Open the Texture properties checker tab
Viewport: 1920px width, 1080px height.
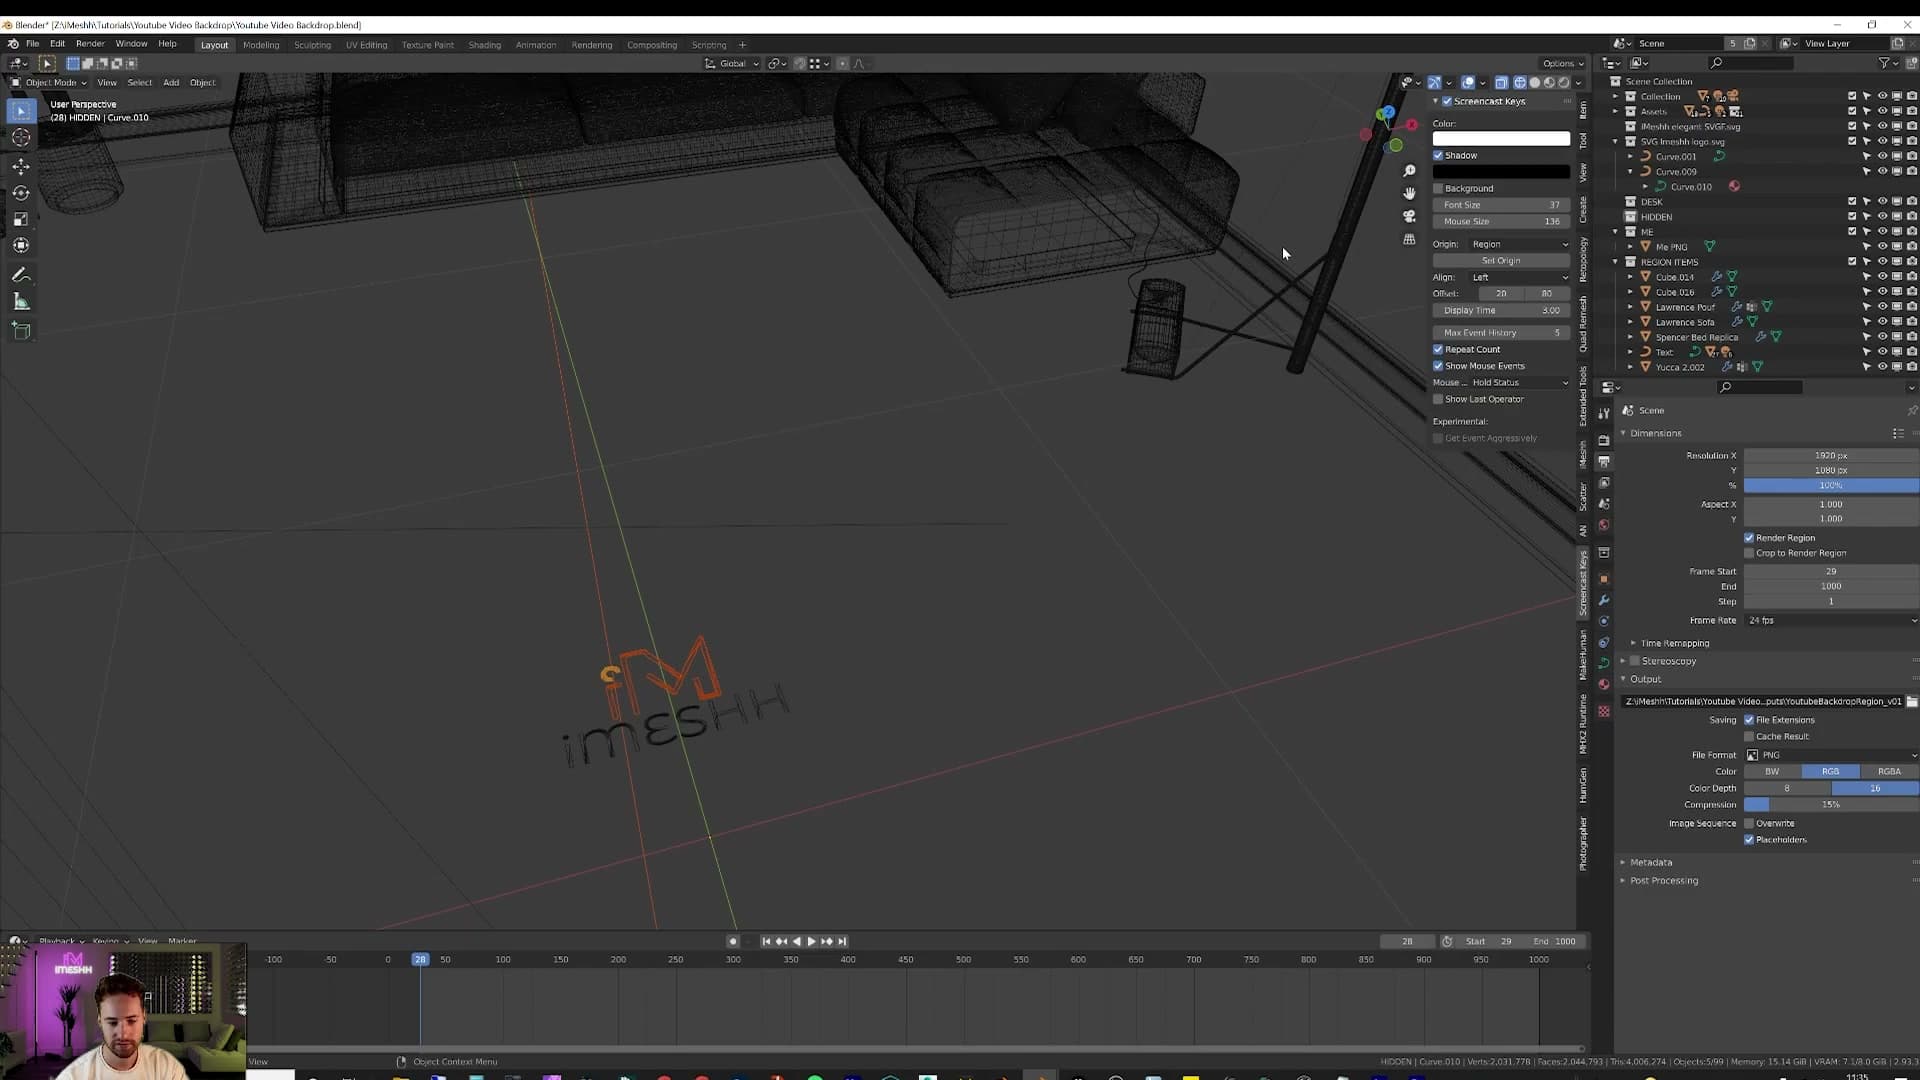1604,711
